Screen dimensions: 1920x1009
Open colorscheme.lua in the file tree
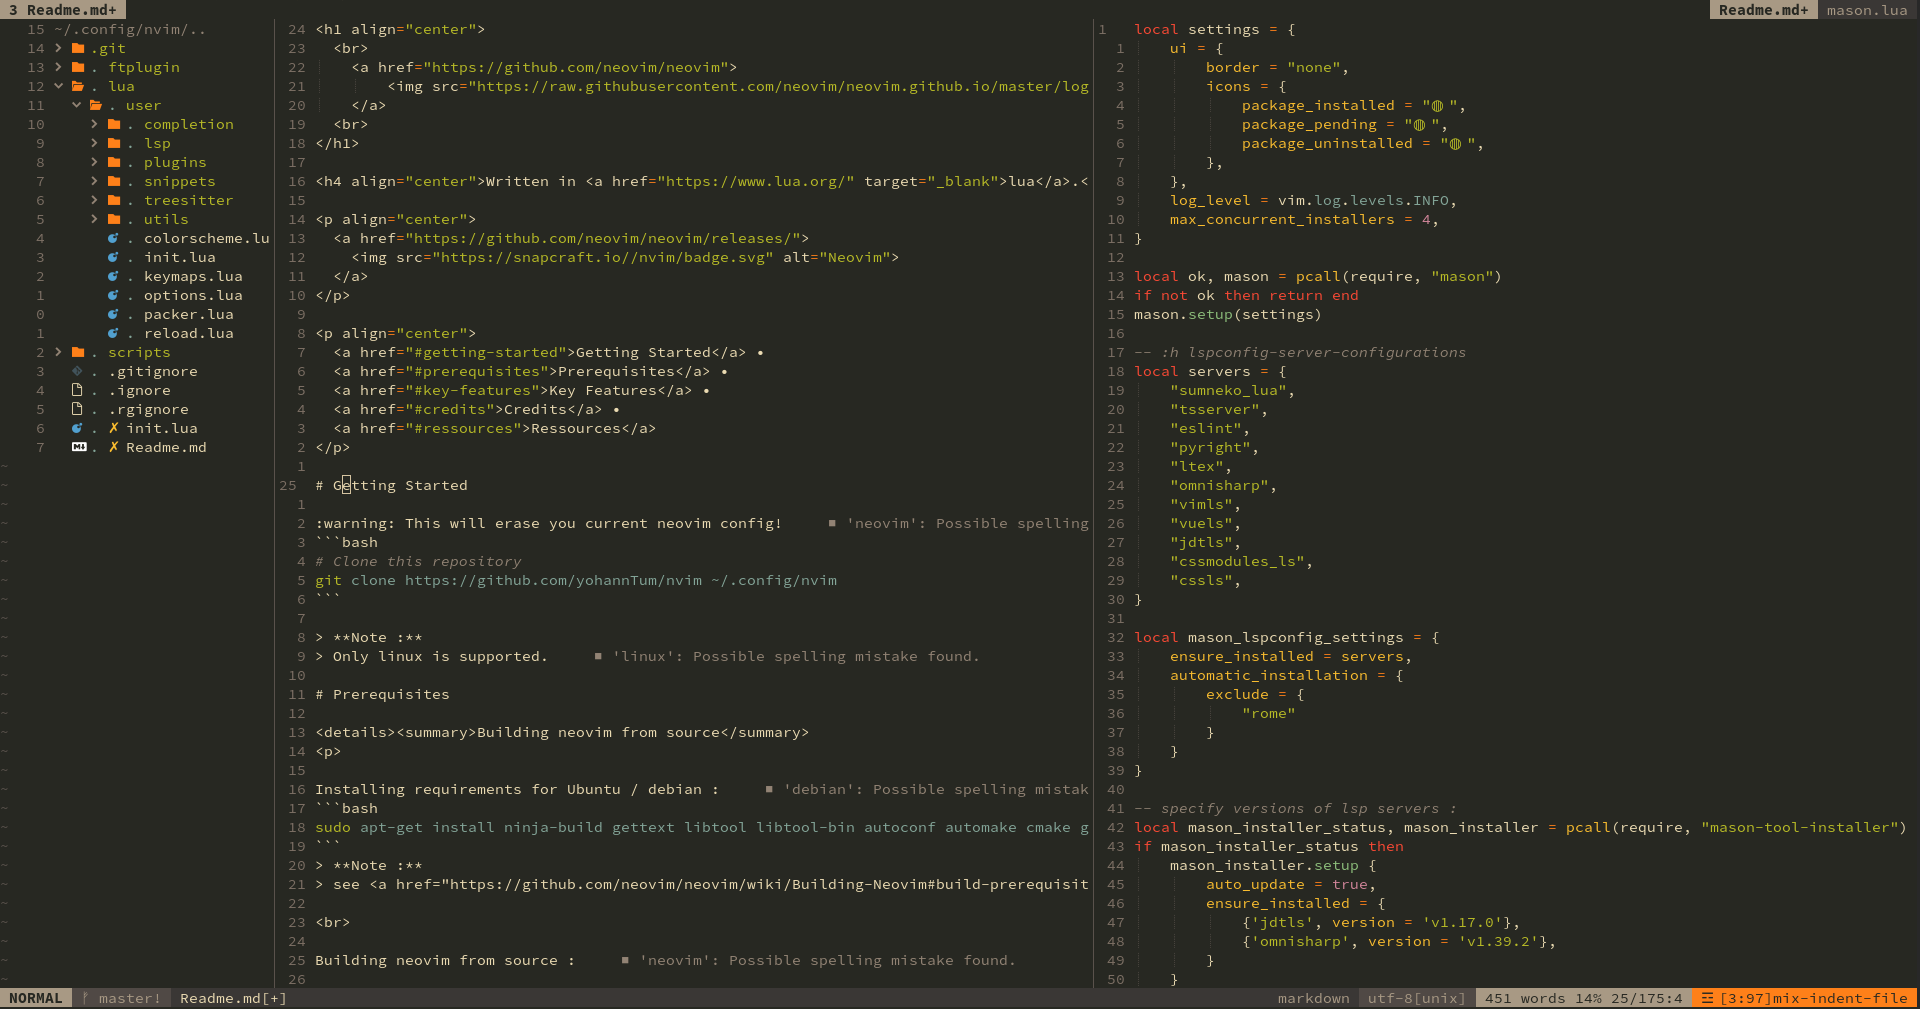click(x=206, y=238)
